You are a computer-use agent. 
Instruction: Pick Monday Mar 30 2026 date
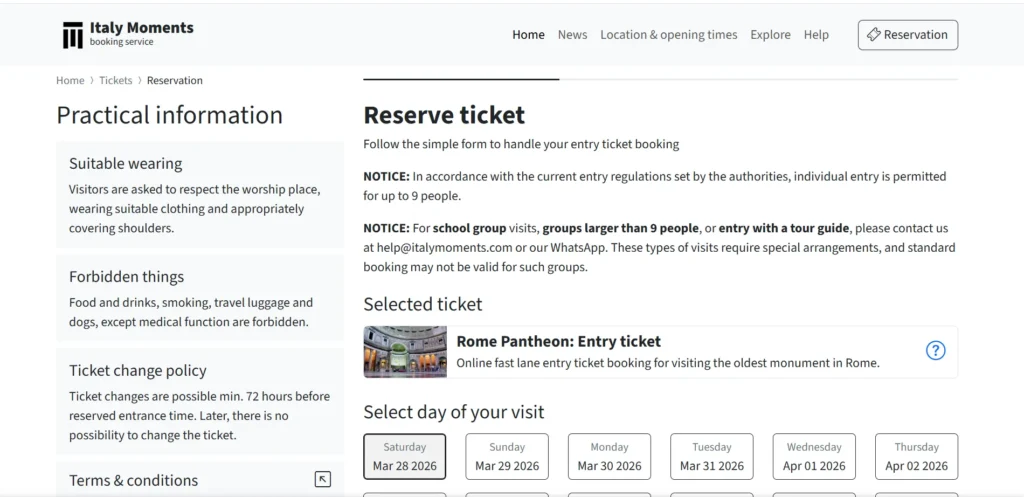click(609, 457)
